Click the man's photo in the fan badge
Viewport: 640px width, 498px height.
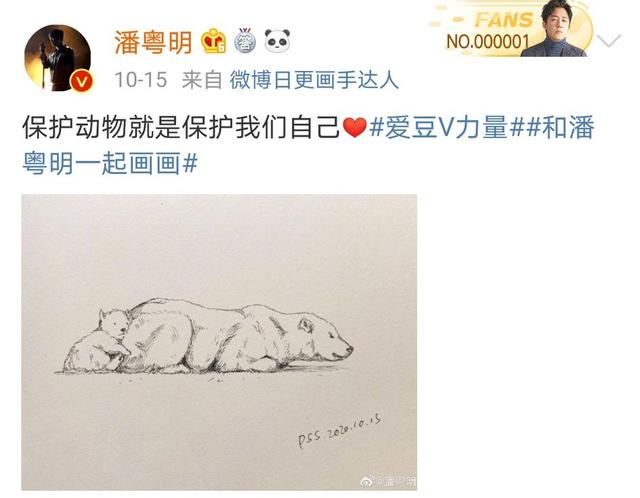coord(554,29)
